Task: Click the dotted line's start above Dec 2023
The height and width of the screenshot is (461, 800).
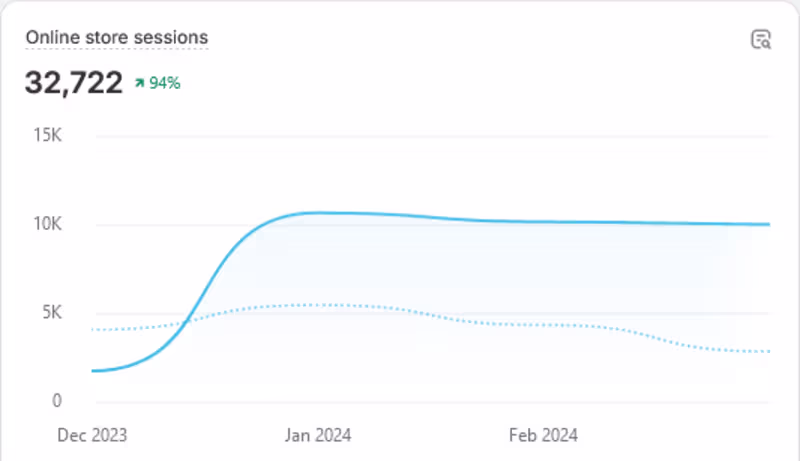Action: coord(93,329)
